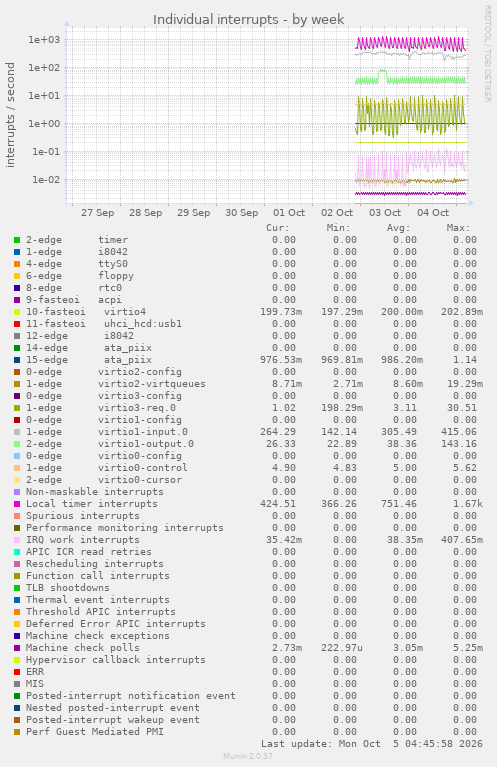Click the 'Max:' column header

click(458, 228)
